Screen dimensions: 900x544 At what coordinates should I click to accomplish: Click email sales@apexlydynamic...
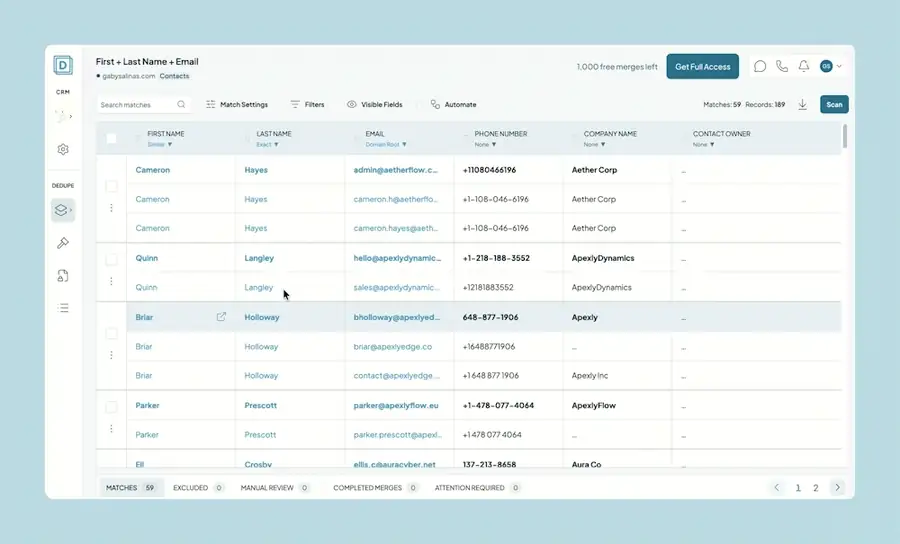pyautogui.click(x=397, y=287)
